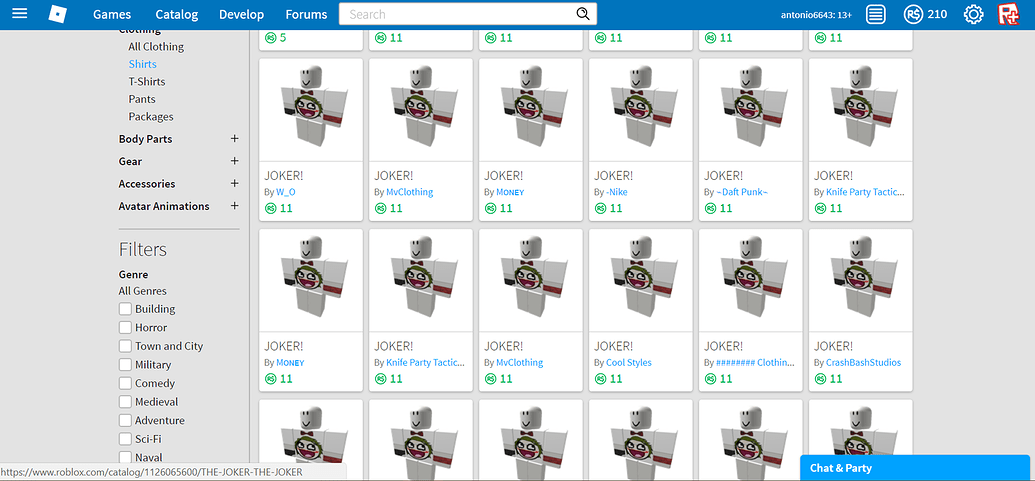The width and height of the screenshot is (1035, 481).
Task: Enable the Town and City filter
Action: click(x=125, y=346)
